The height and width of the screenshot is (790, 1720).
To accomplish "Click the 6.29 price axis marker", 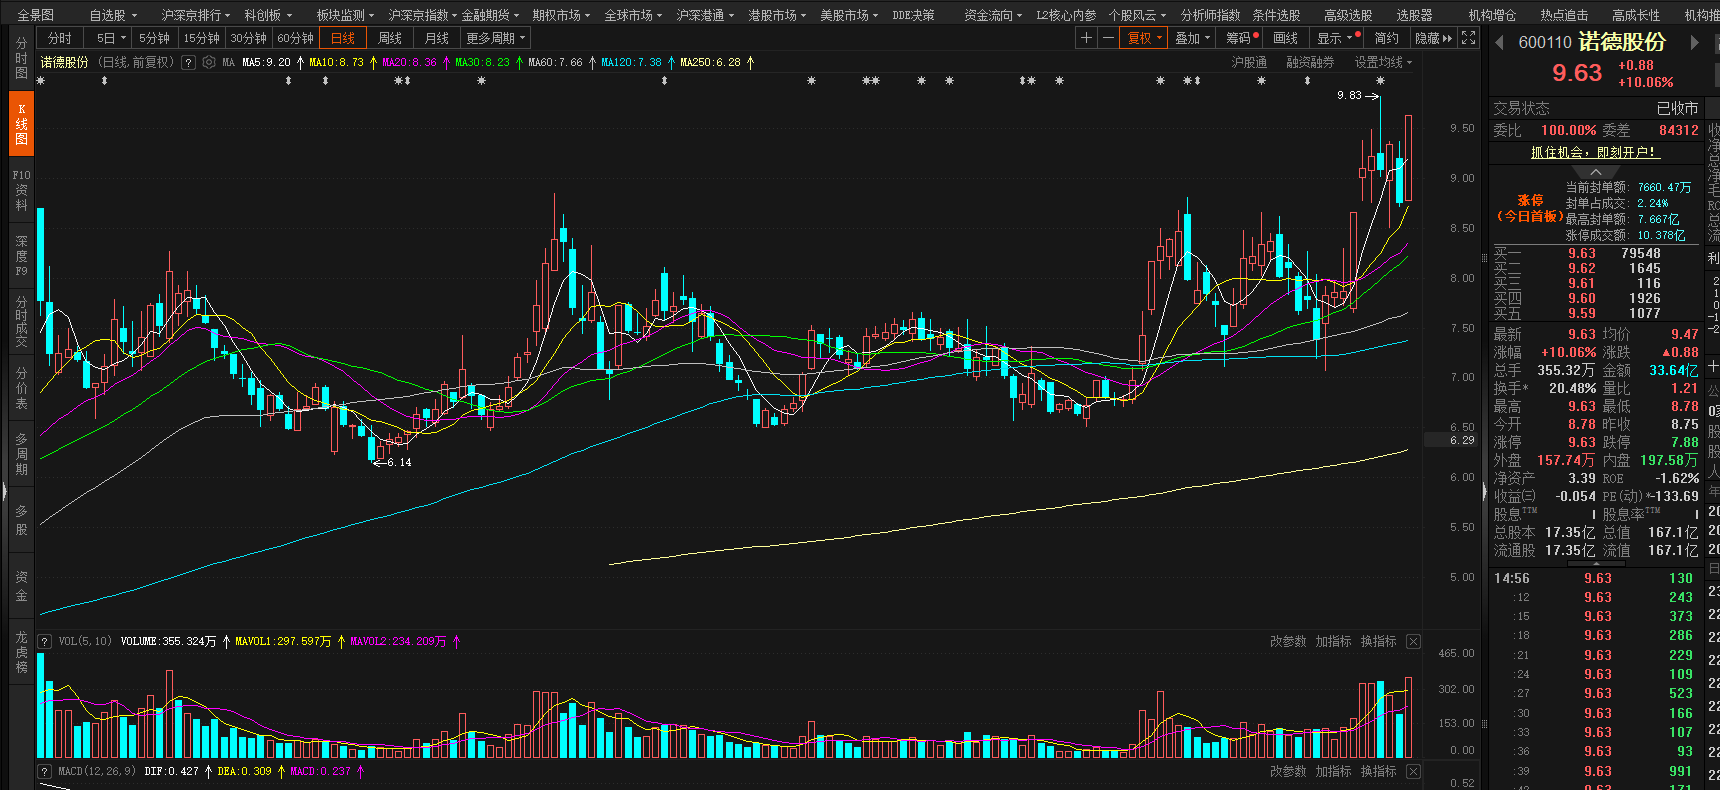I will pos(1452,440).
